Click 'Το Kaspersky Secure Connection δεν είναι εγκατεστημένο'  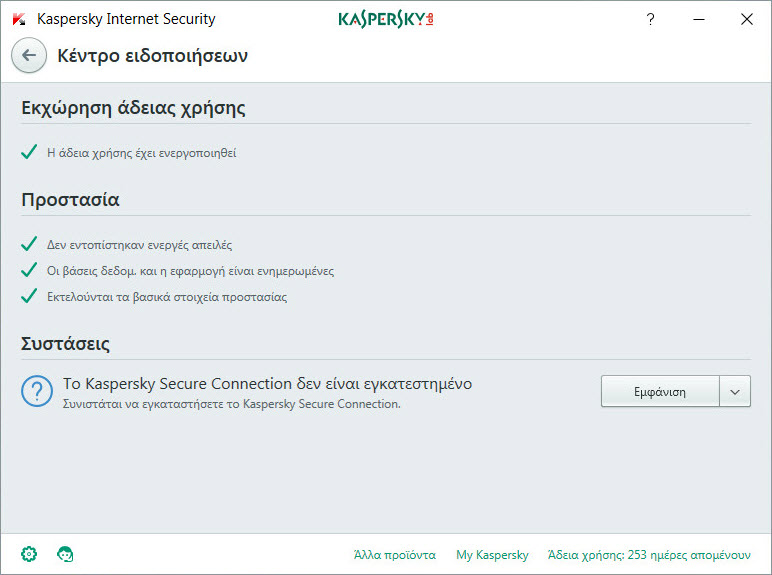[x=267, y=383]
